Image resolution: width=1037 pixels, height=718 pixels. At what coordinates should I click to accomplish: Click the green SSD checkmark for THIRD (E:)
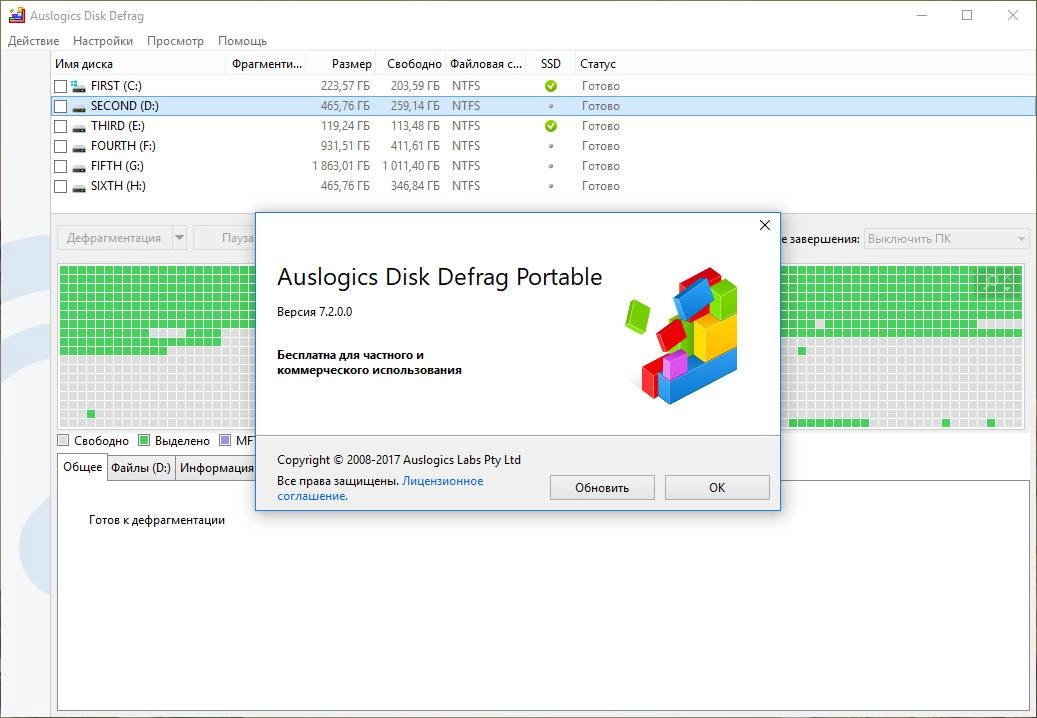(x=550, y=126)
